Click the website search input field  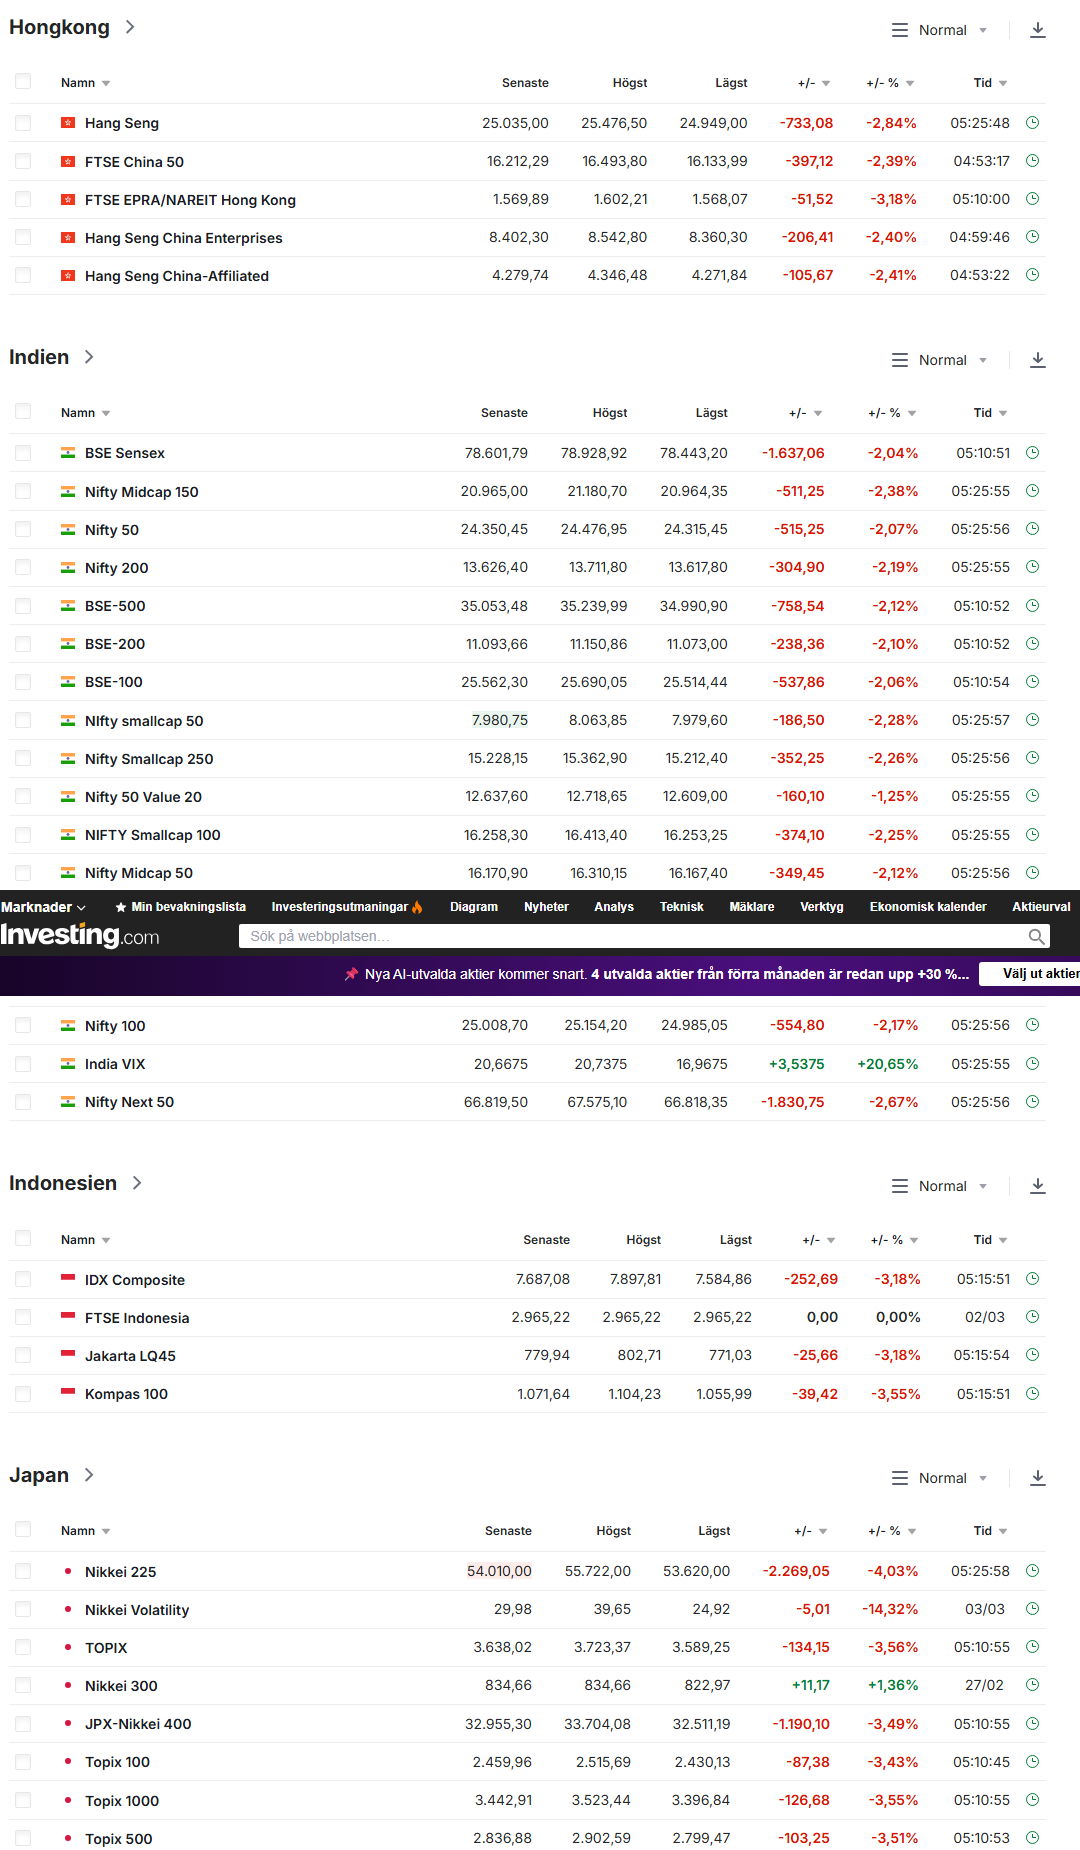pos(630,937)
